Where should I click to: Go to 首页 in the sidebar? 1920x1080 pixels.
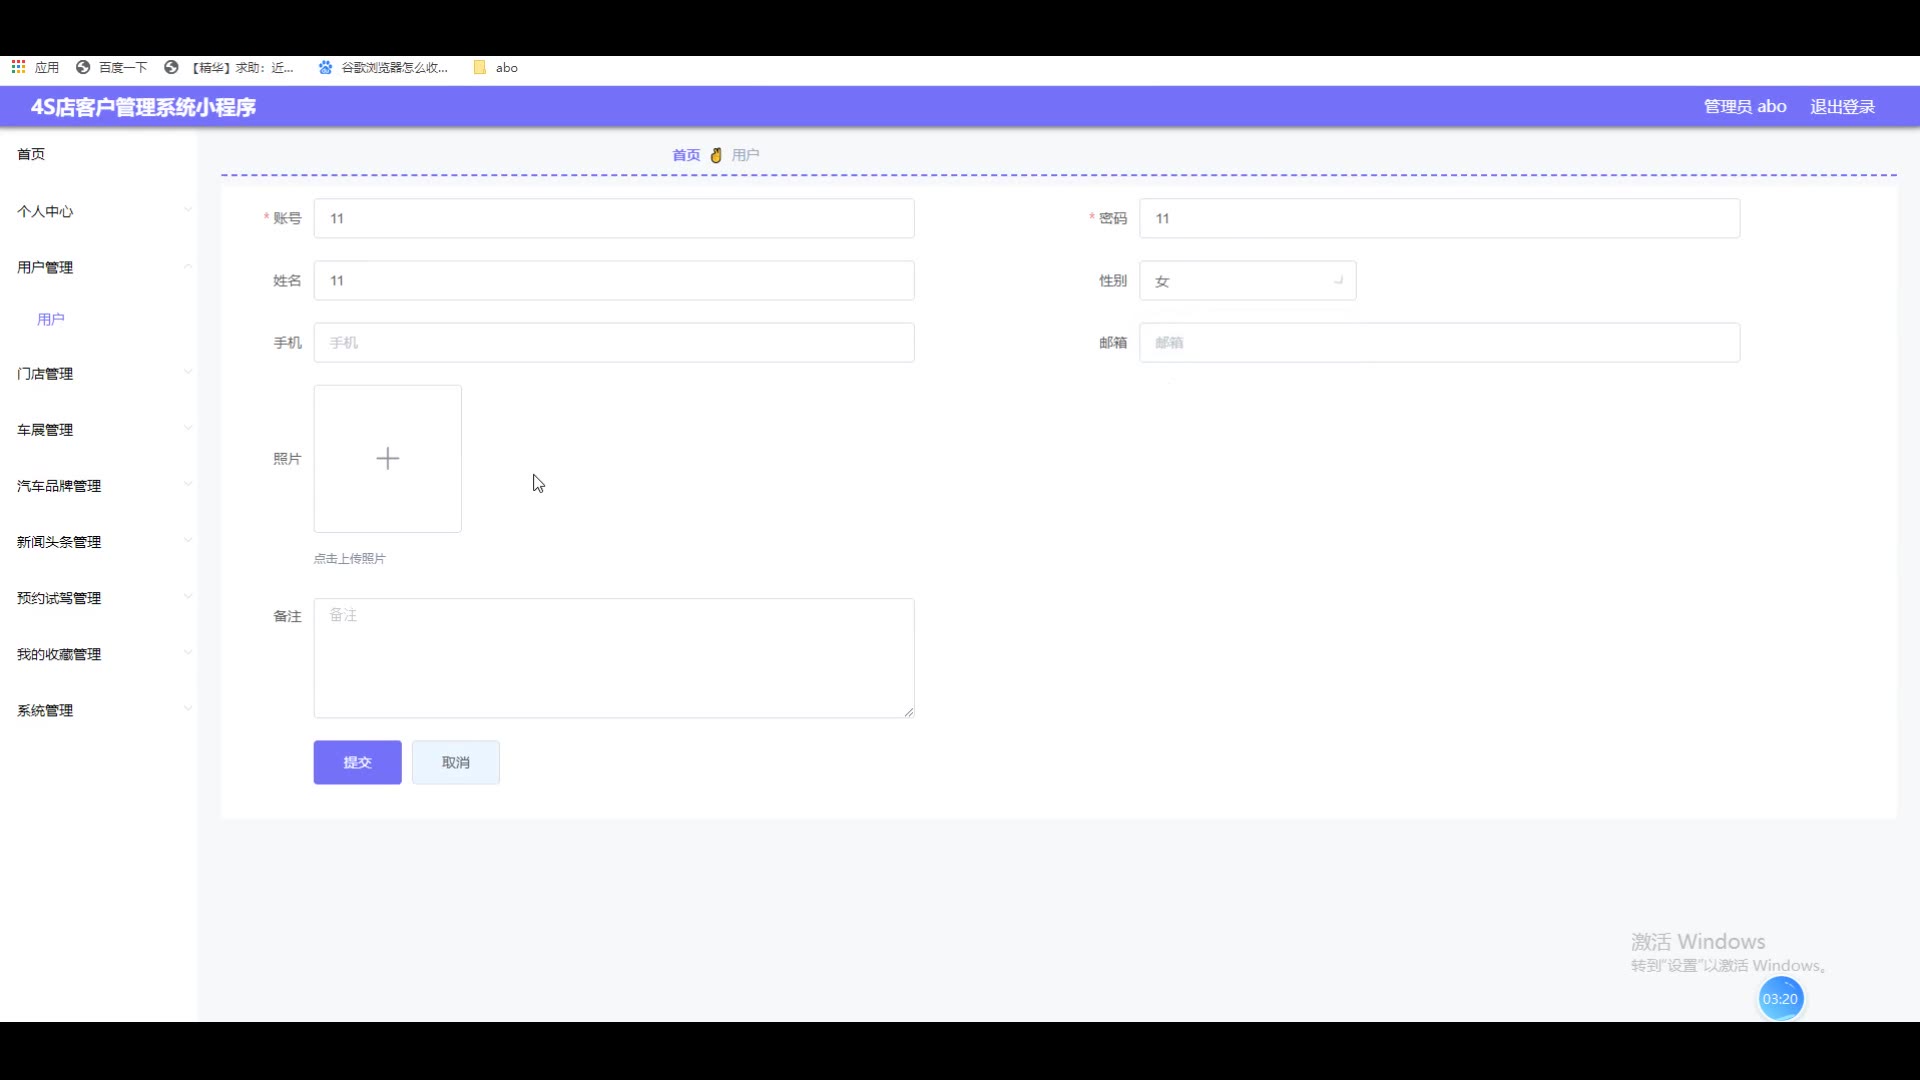pos(31,154)
